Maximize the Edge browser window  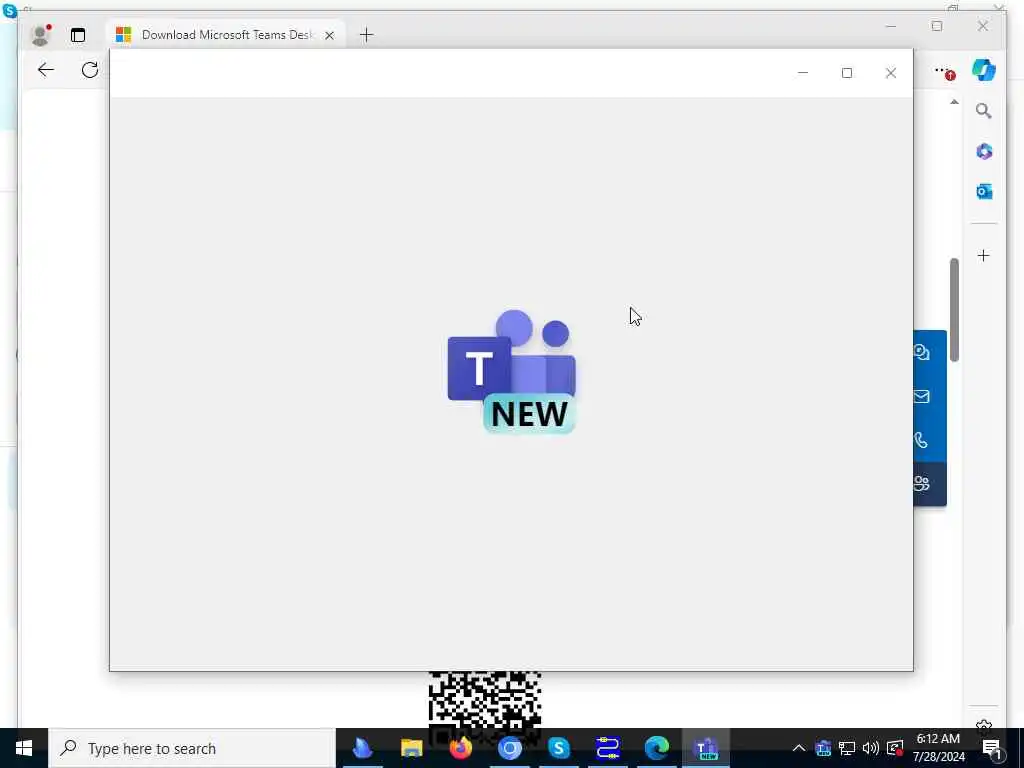937,26
